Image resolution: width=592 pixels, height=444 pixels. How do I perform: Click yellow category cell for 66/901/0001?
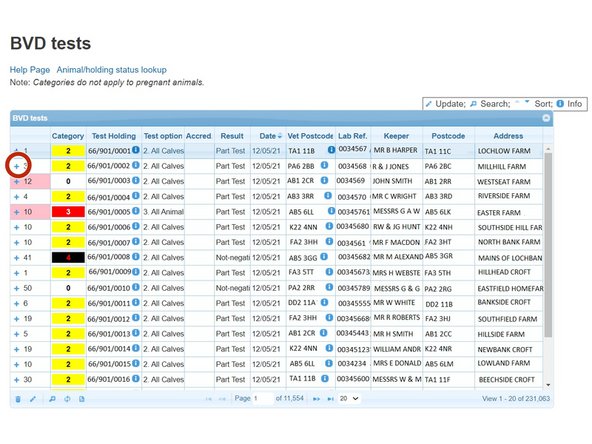pyautogui.click(x=68, y=151)
